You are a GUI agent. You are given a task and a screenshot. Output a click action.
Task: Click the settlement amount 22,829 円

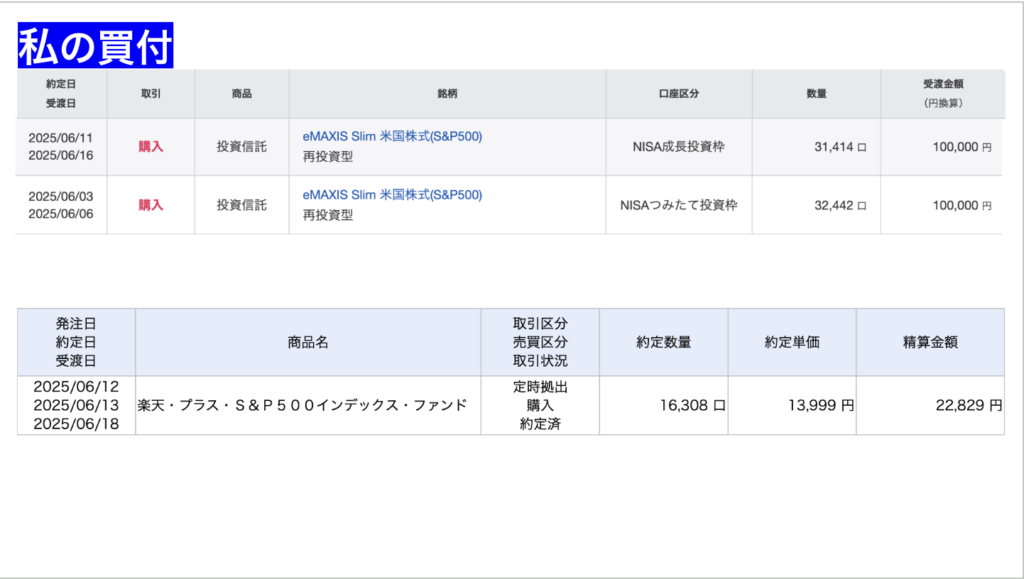click(x=968, y=405)
